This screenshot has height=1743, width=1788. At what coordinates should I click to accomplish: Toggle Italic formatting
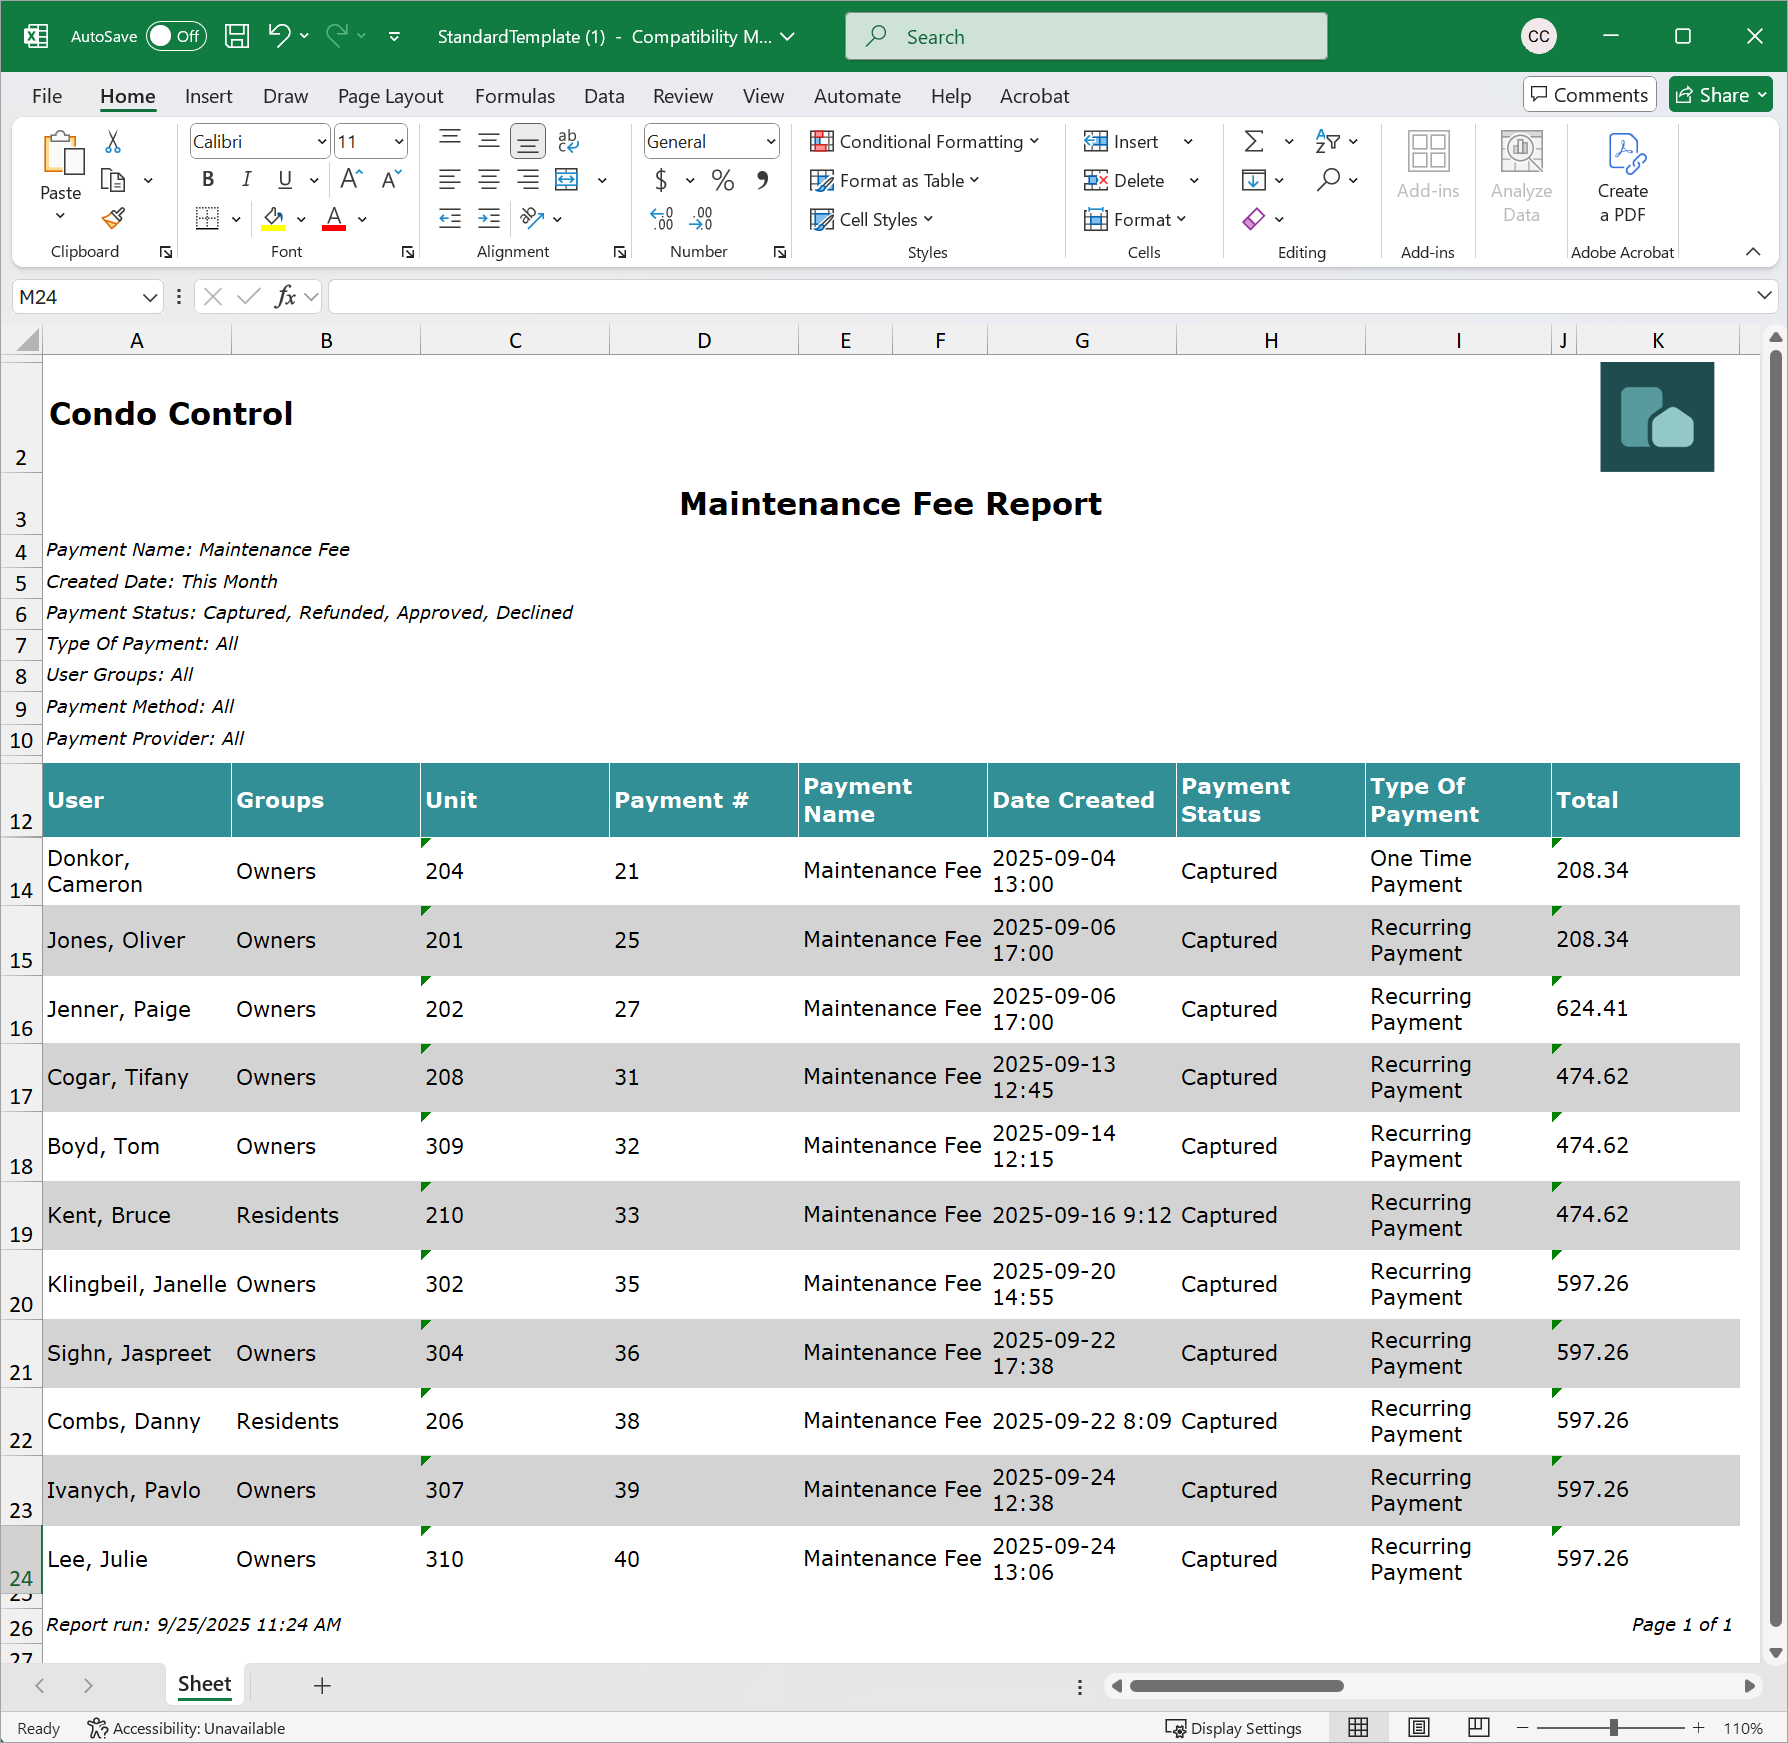pos(246,179)
